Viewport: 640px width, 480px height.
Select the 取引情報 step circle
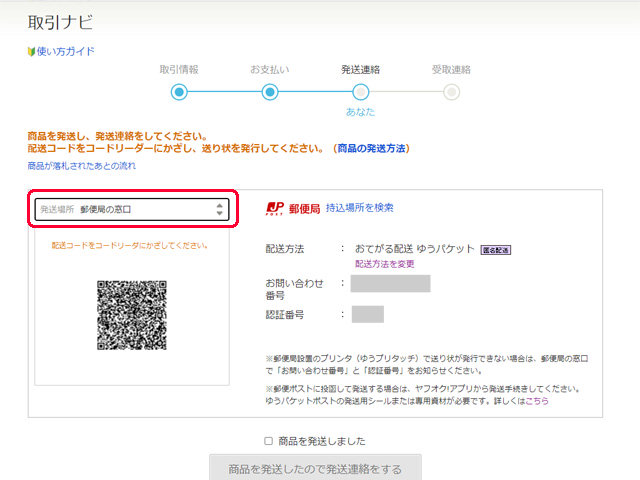tap(179, 92)
